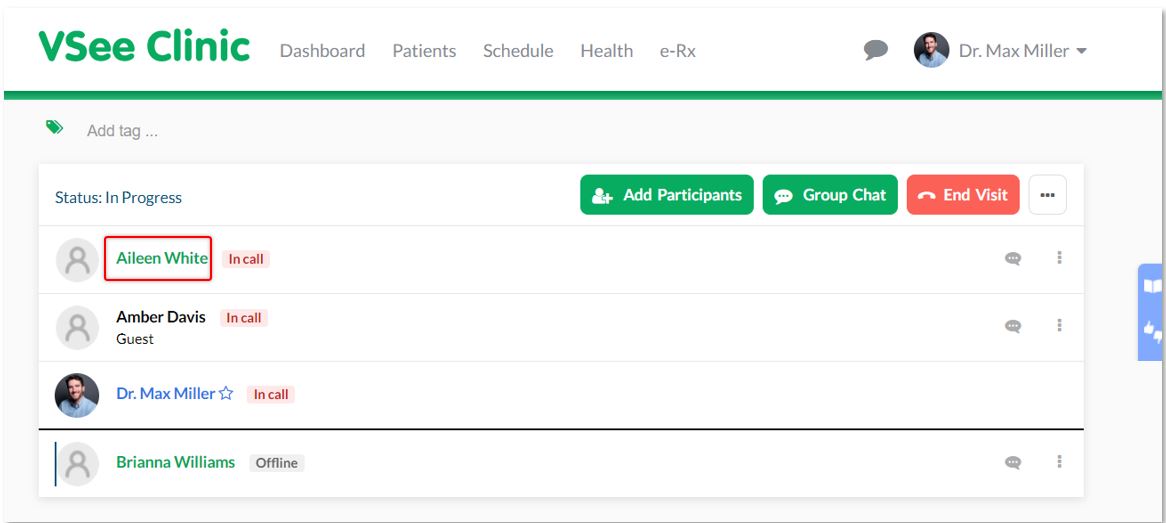Open chat bubble for Amber Davis

point(1013,326)
